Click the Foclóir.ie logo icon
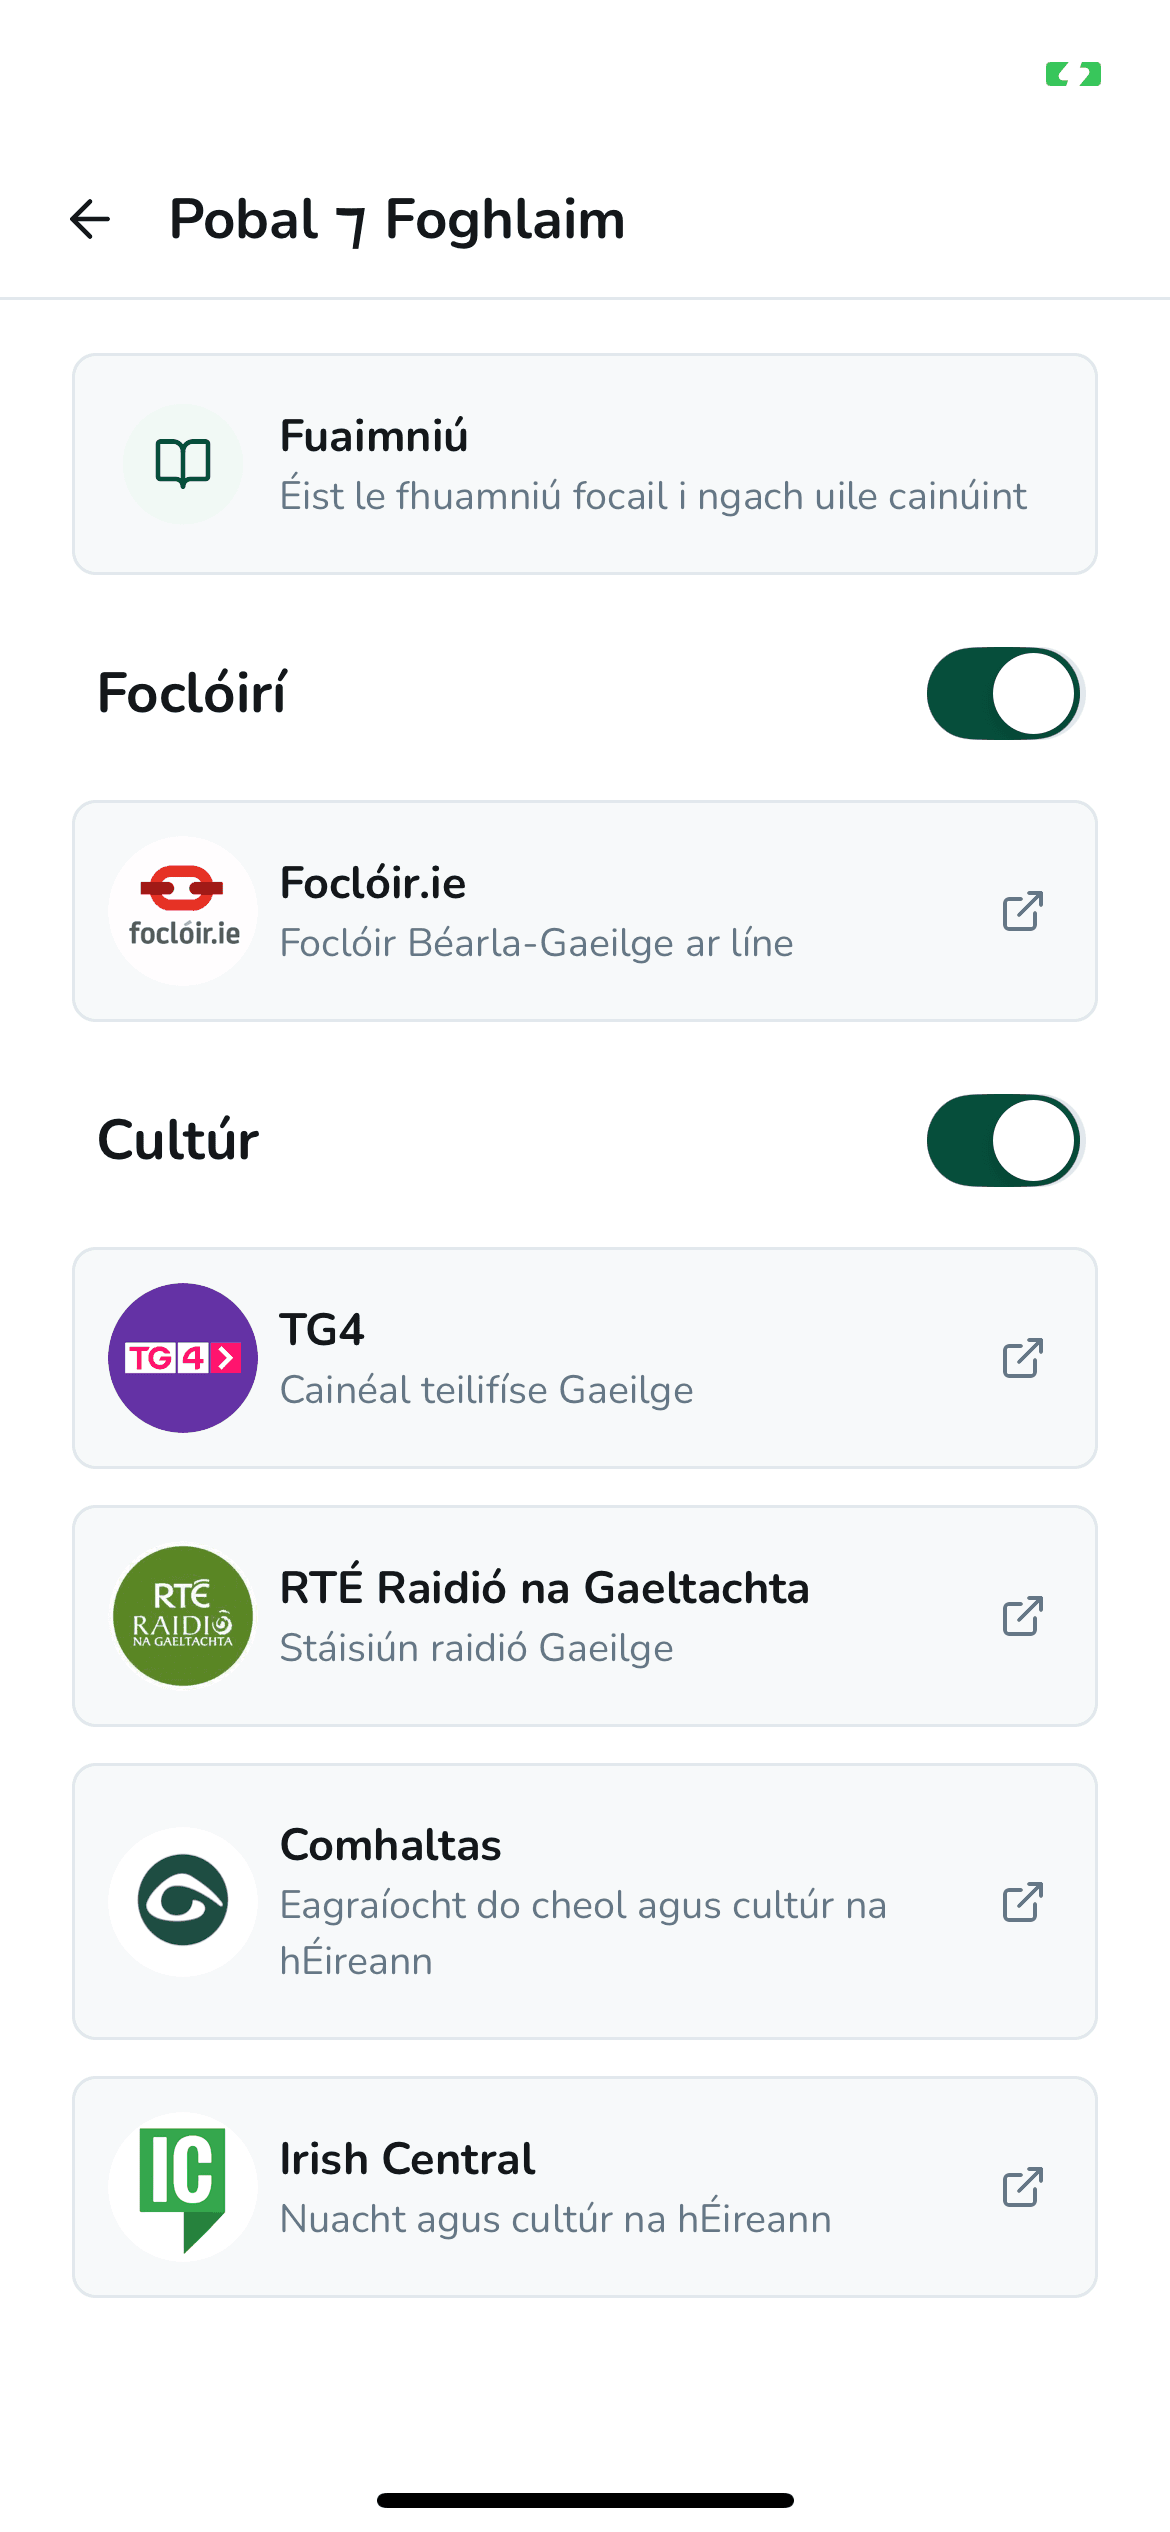The width and height of the screenshot is (1170, 2532). pos(183,911)
